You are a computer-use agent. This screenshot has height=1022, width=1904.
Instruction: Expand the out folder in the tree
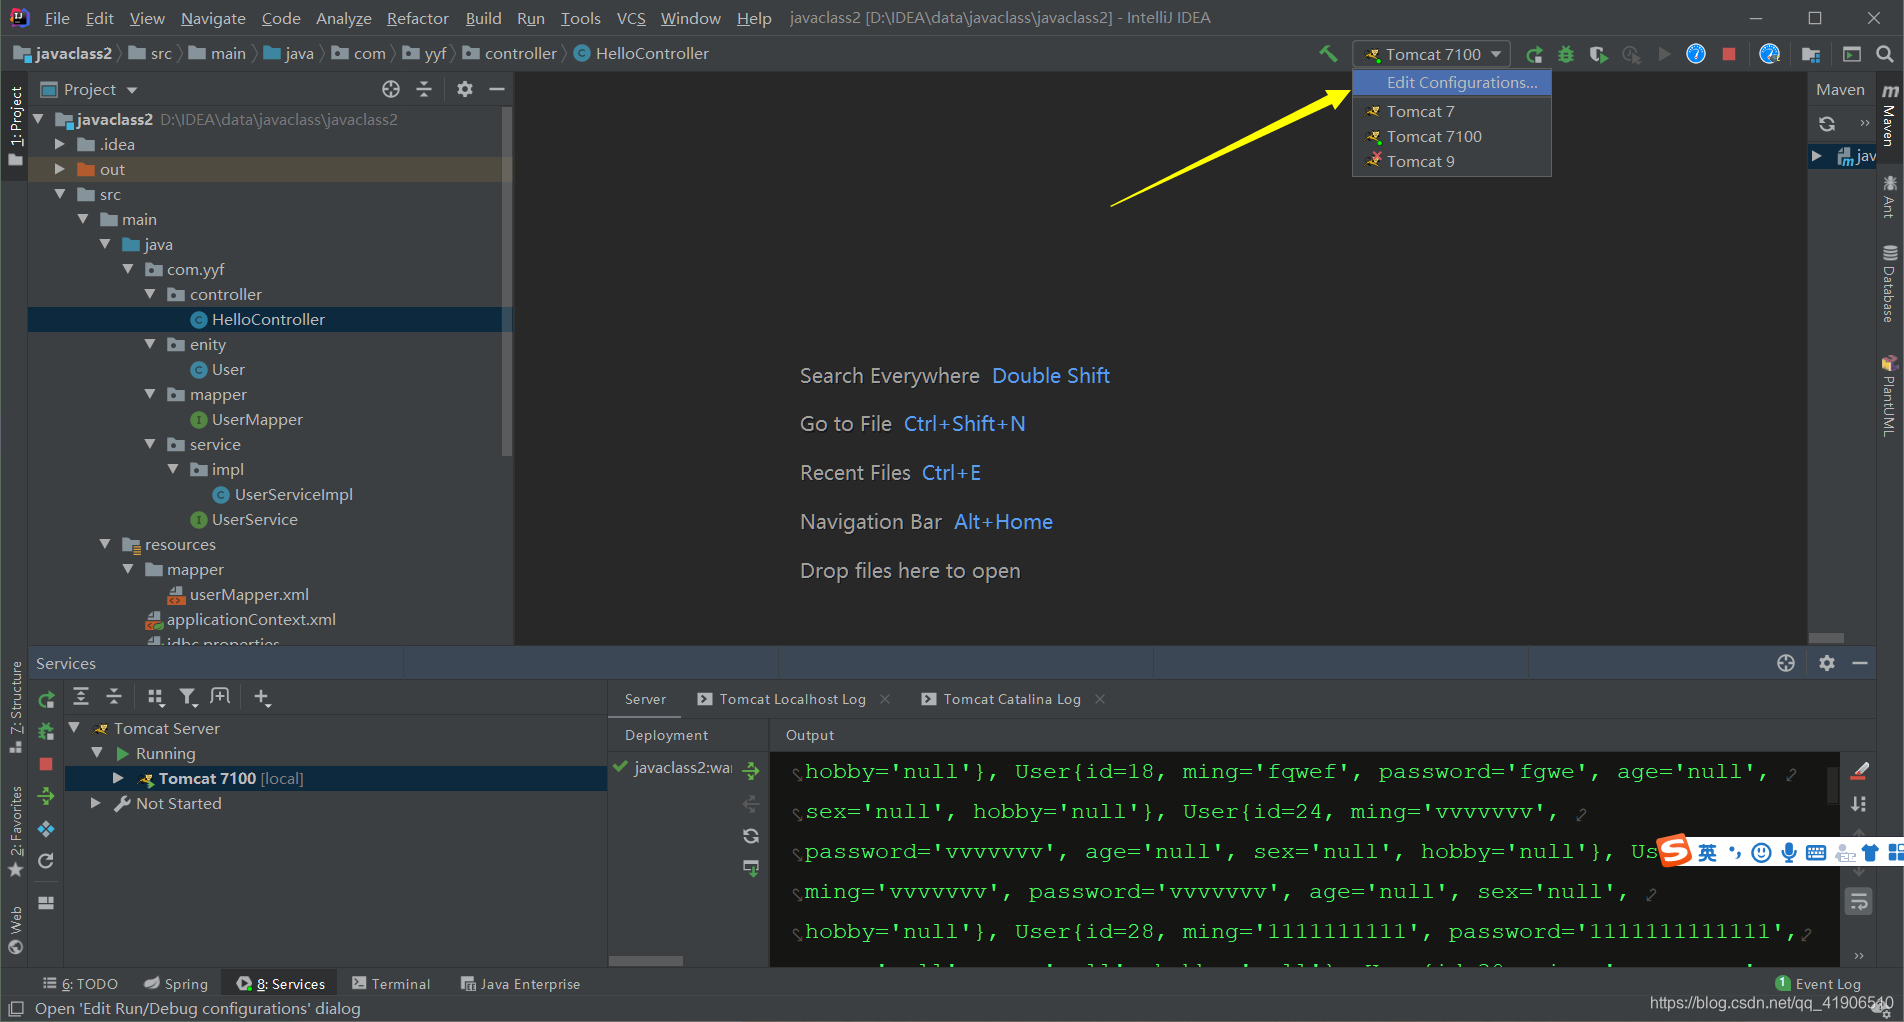pyautogui.click(x=60, y=169)
